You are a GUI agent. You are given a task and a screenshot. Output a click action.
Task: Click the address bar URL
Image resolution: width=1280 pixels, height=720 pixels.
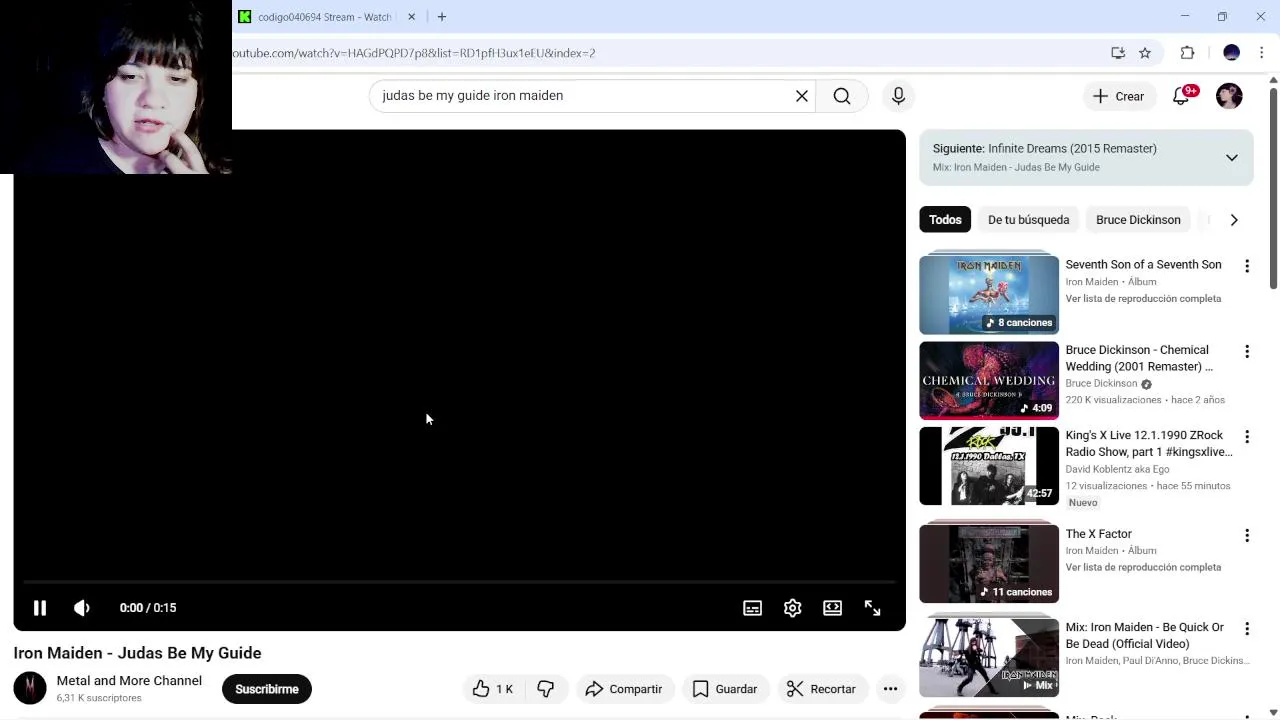coord(414,53)
